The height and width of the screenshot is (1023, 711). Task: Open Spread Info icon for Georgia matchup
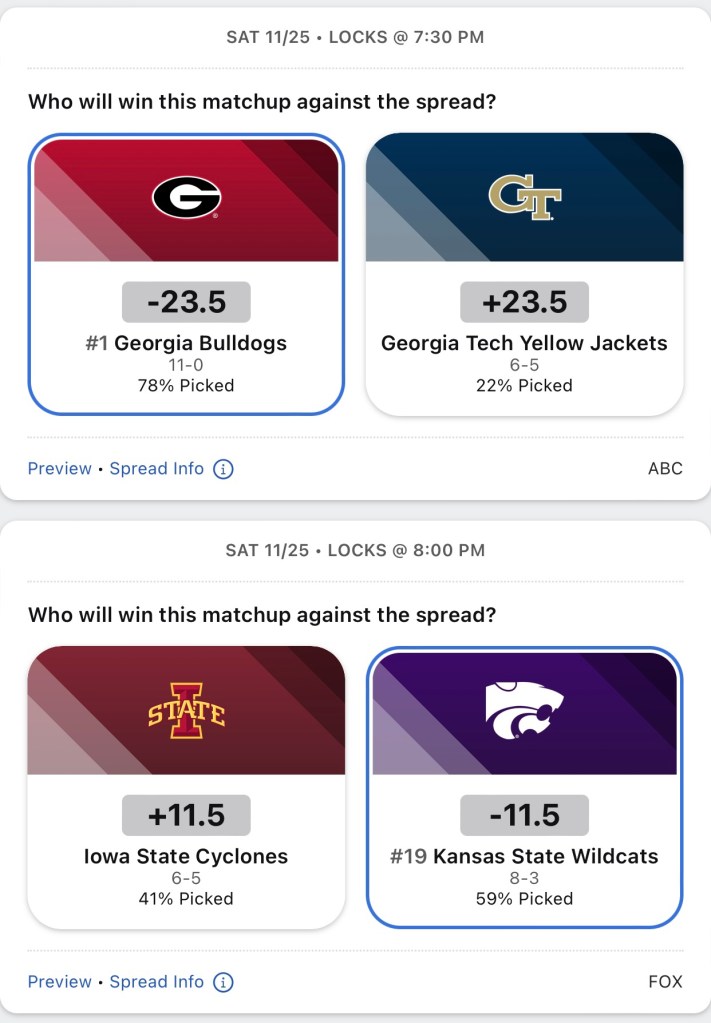point(224,469)
